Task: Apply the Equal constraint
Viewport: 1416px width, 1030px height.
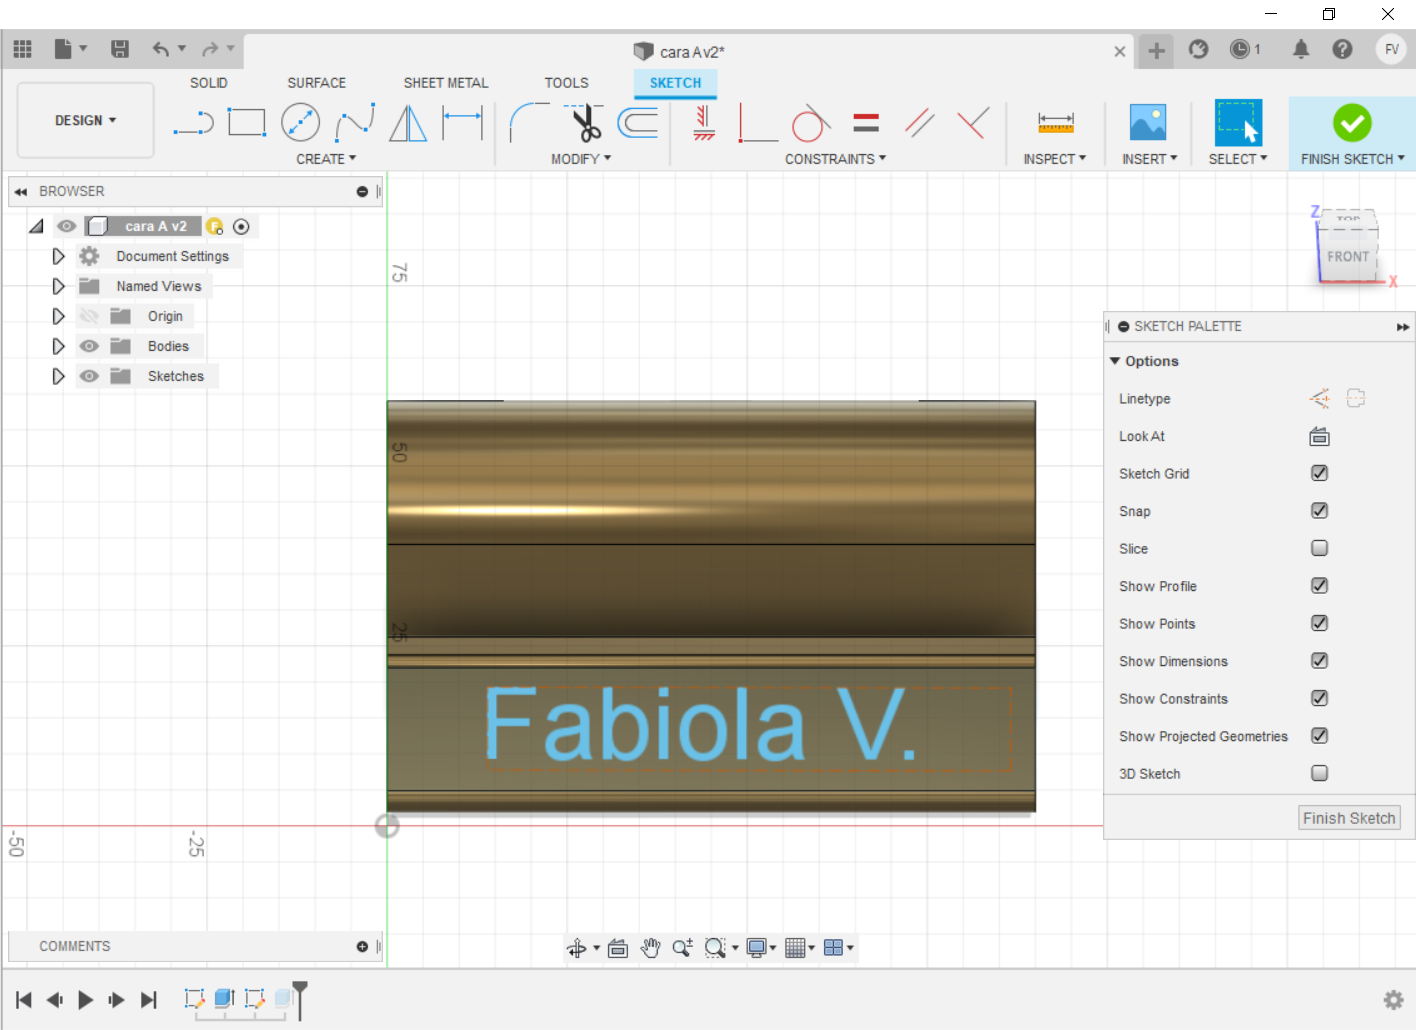Action: tap(866, 122)
